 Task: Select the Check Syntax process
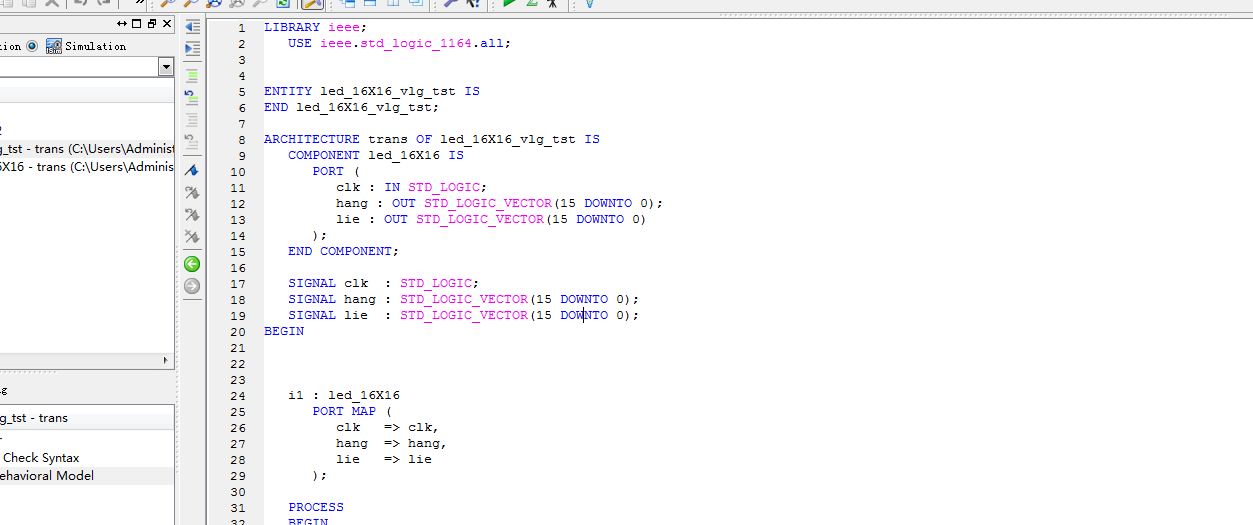click(41, 458)
